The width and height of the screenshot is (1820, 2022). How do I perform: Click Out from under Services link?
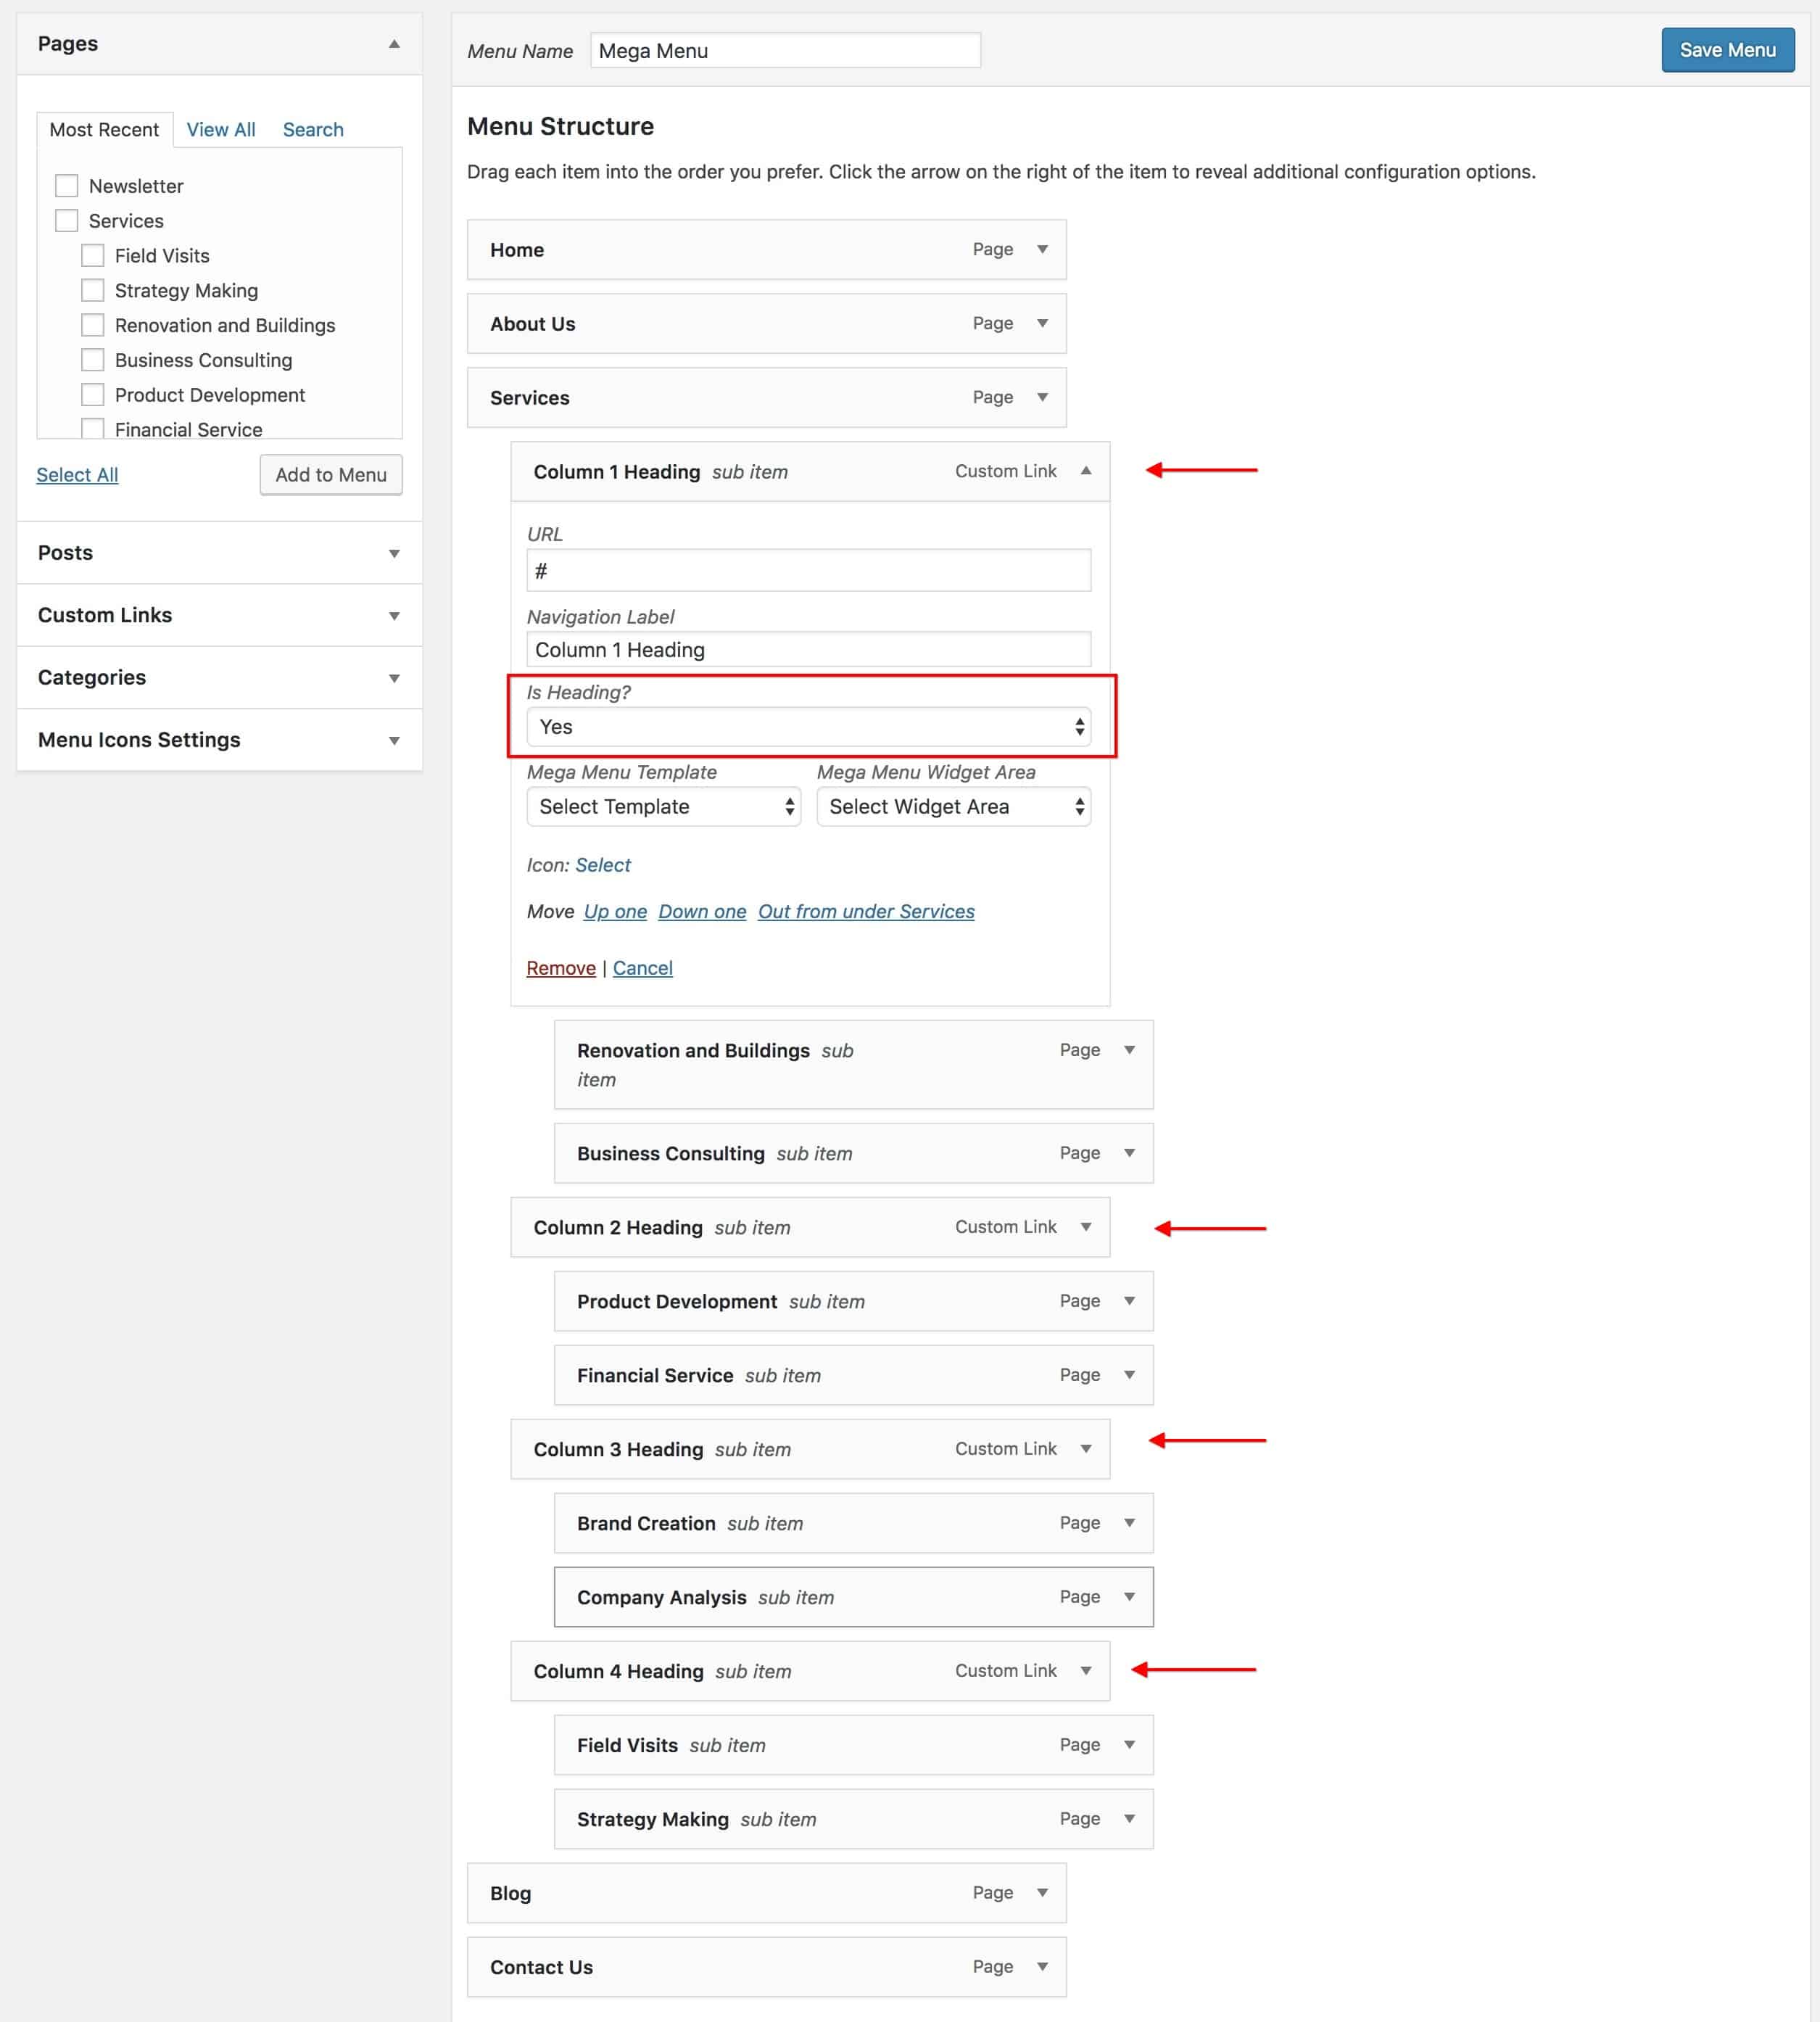866,912
